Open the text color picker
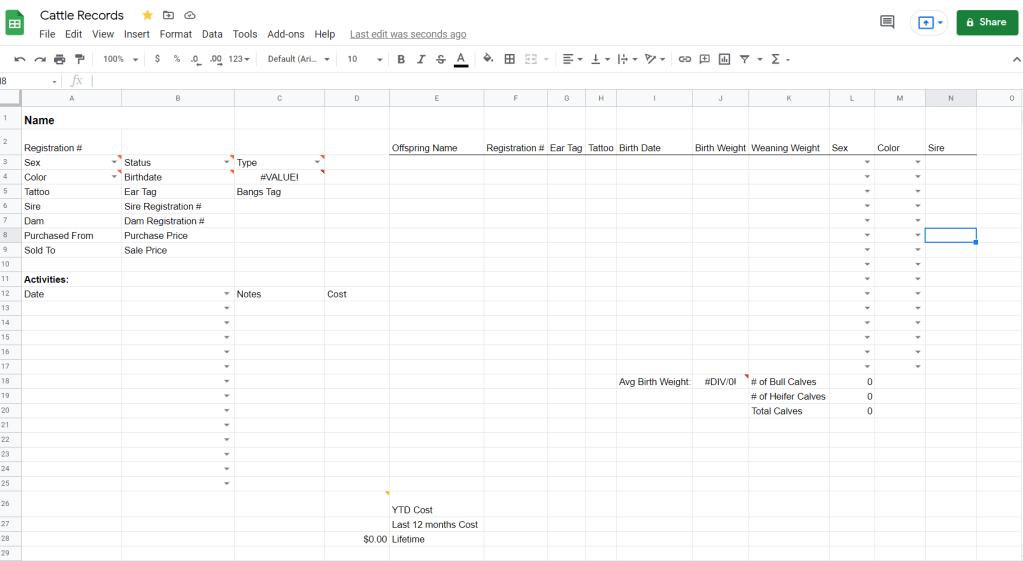This screenshot has width=1023, height=561. click(461, 59)
